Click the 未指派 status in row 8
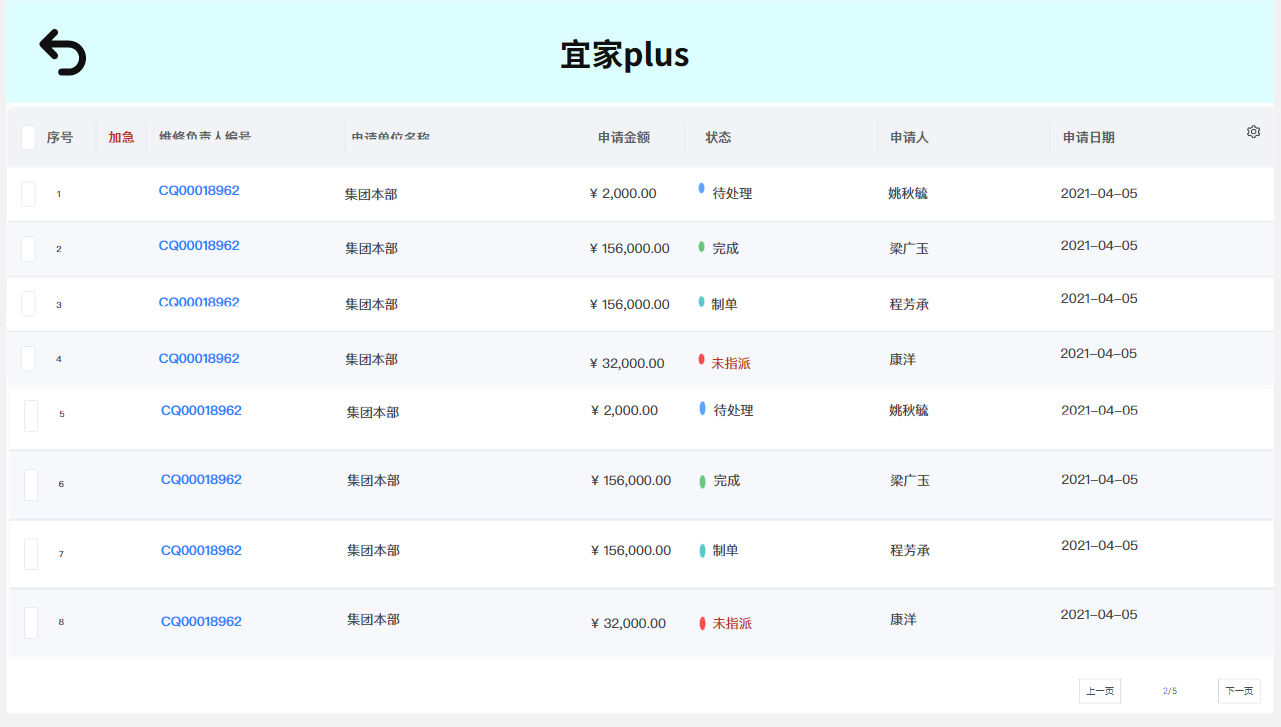Image resolution: width=1281 pixels, height=727 pixels. 732,623
